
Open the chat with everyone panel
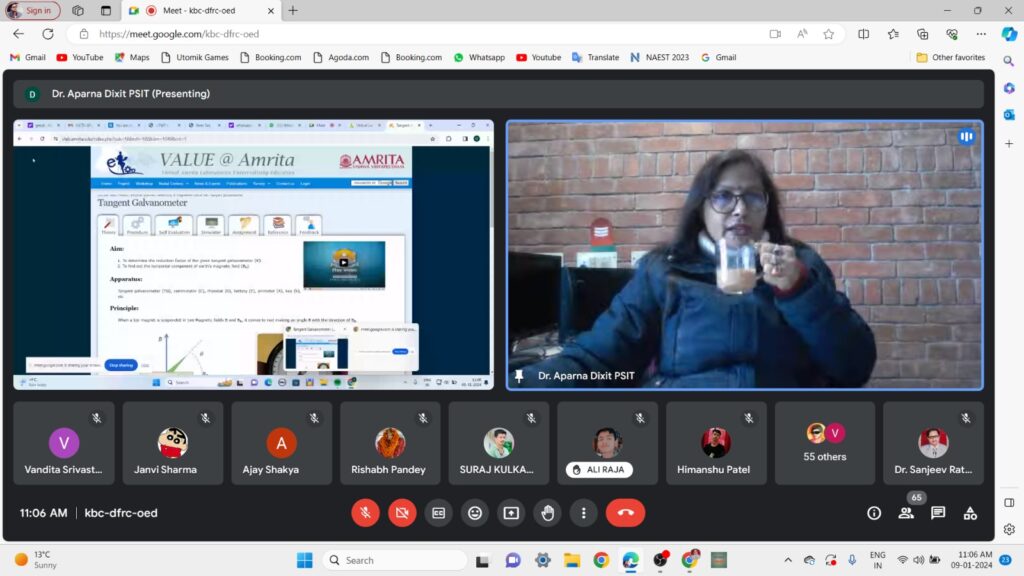point(938,513)
